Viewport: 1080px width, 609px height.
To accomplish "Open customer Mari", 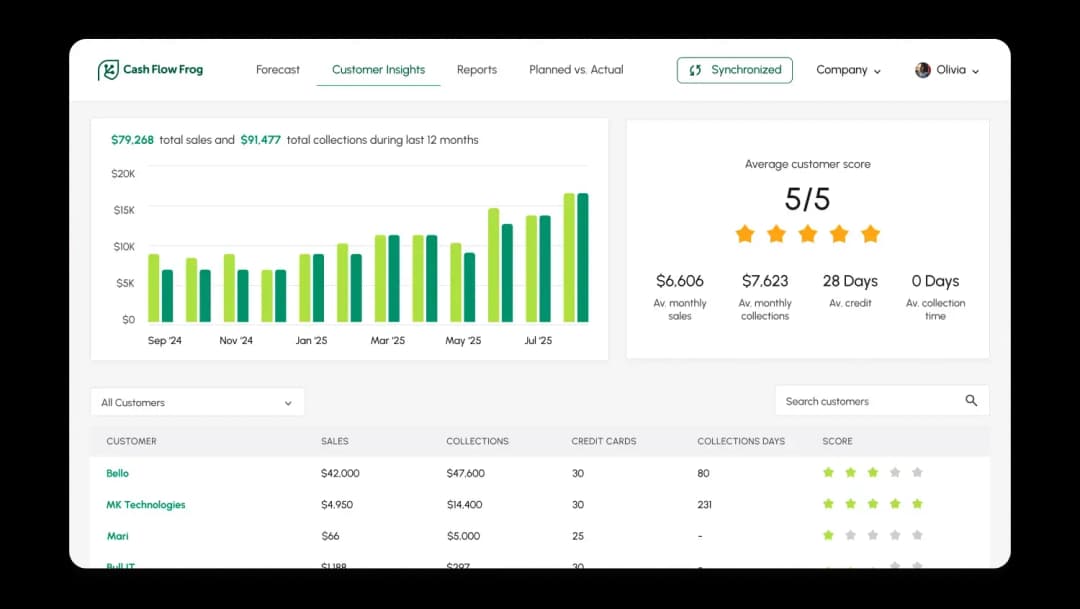I will [x=117, y=535].
